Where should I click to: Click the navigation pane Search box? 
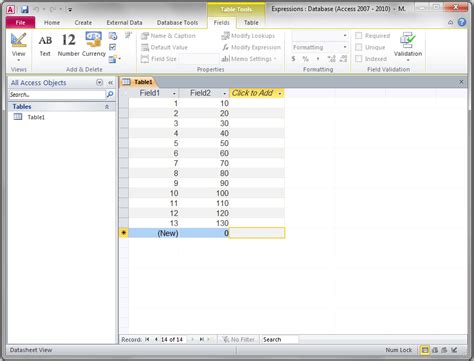point(57,95)
